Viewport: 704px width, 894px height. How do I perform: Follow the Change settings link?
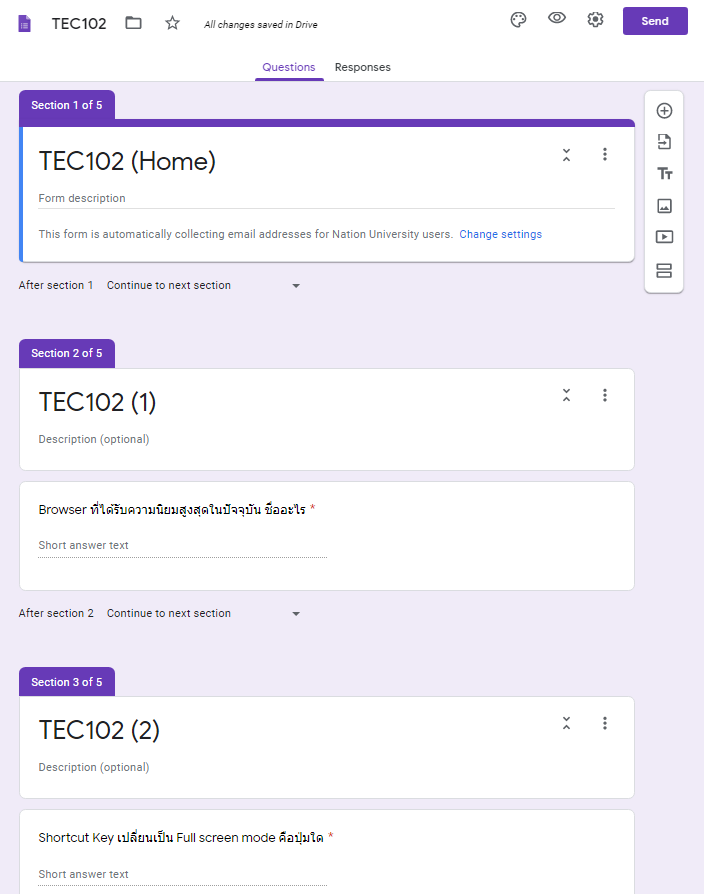point(500,235)
